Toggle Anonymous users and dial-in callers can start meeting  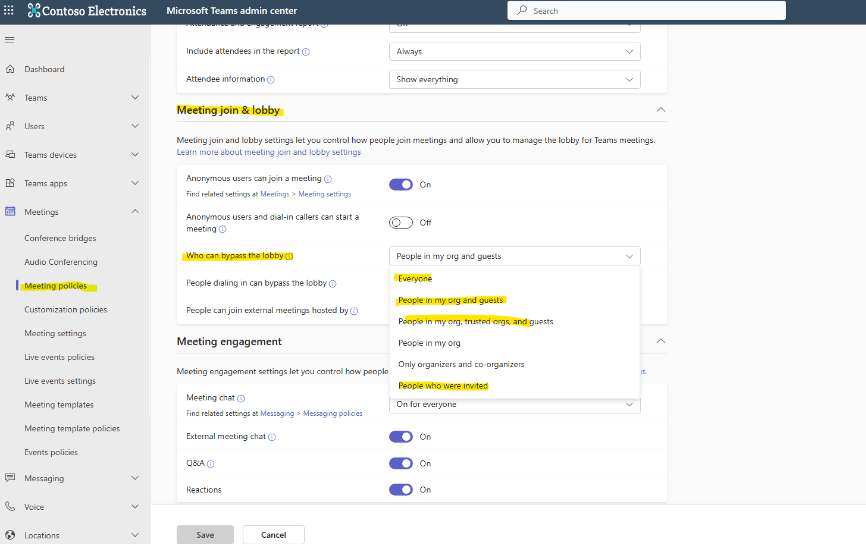[401, 223]
